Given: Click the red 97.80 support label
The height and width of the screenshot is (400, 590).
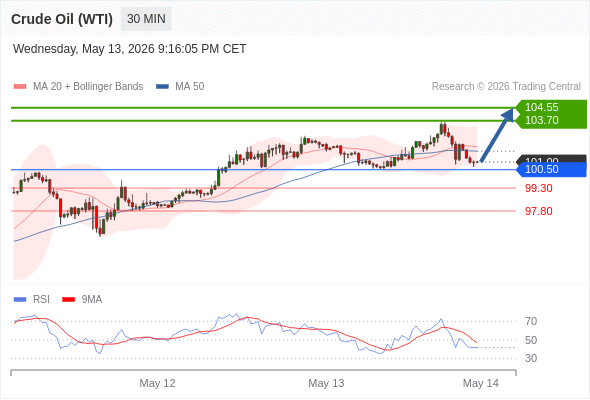Looking at the screenshot, I should pyautogui.click(x=538, y=211).
